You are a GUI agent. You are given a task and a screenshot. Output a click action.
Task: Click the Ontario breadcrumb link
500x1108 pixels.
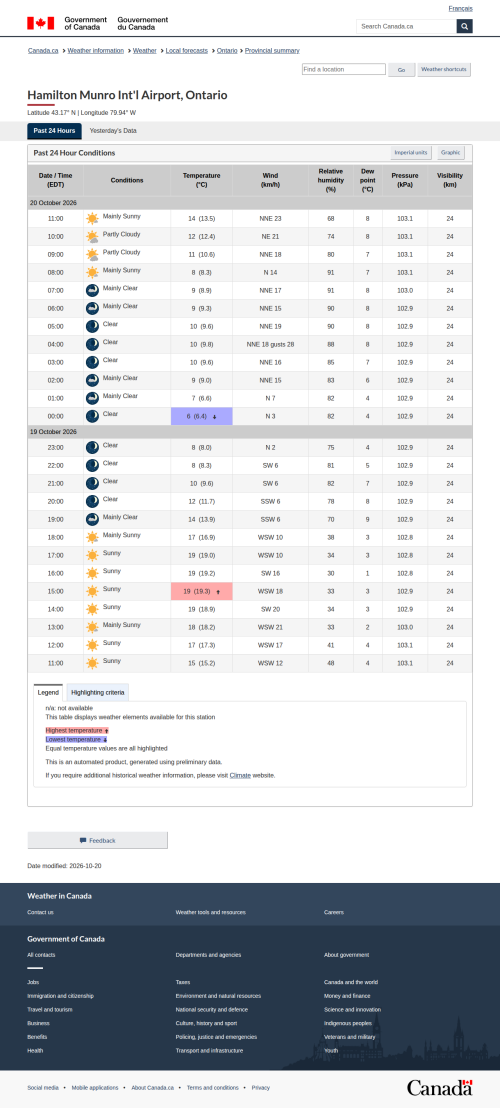click(x=227, y=51)
